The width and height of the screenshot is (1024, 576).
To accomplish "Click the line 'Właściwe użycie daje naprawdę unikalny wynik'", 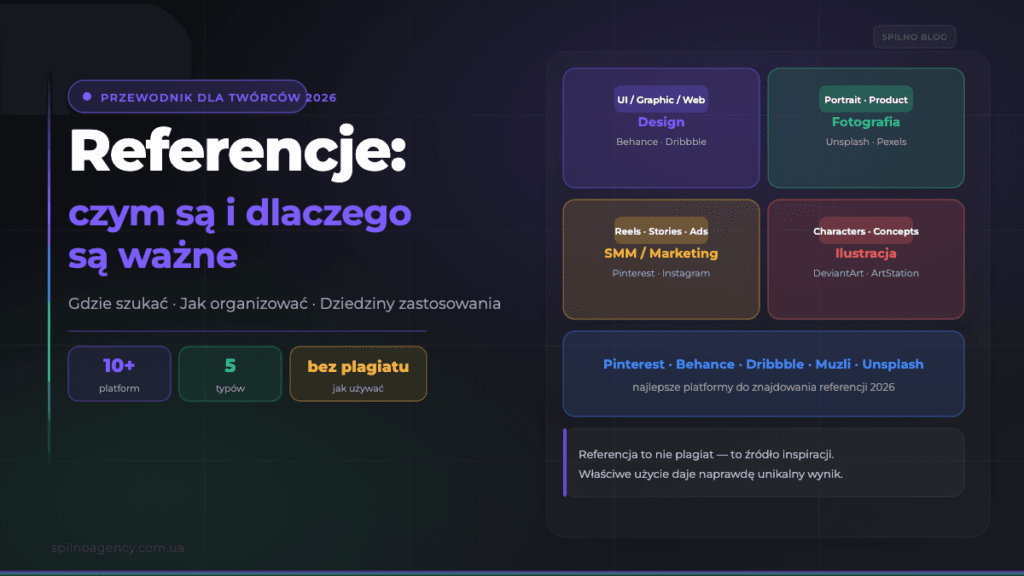I will click(x=710, y=474).
